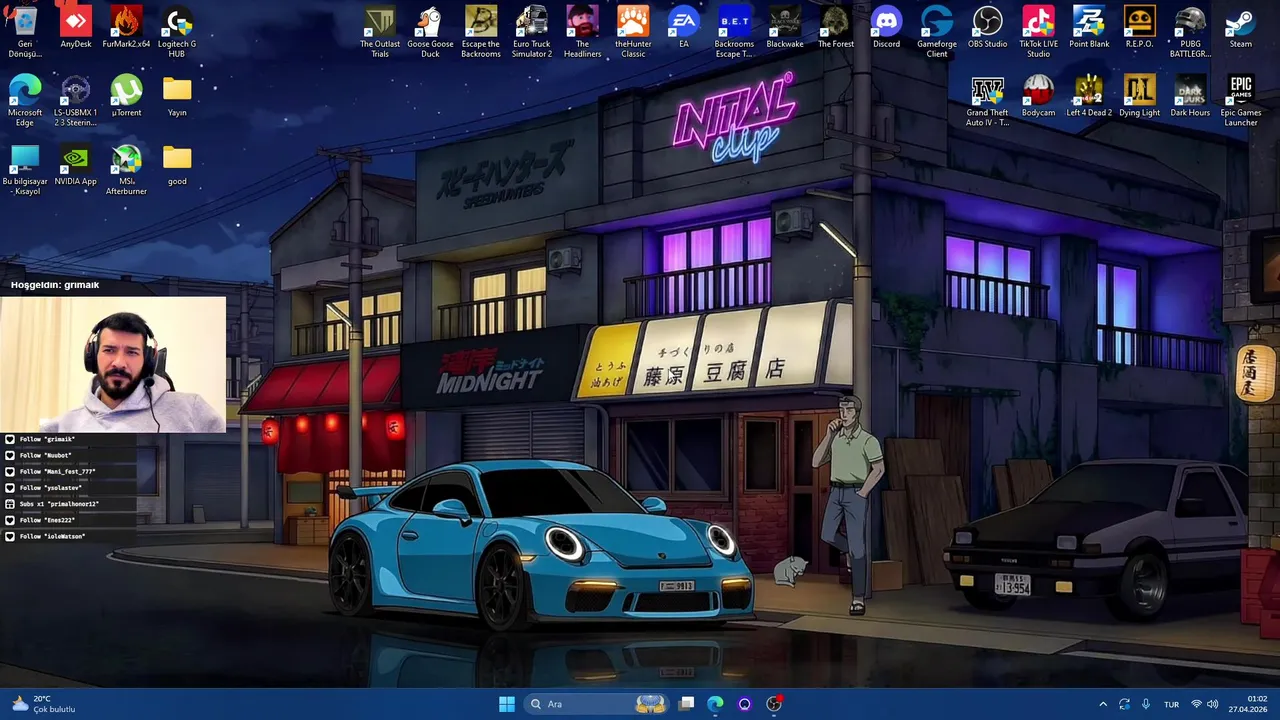Click the Hoşgeldin: grimaik welcome text
Screen dimensions: 1280x720
pos(55,285)
